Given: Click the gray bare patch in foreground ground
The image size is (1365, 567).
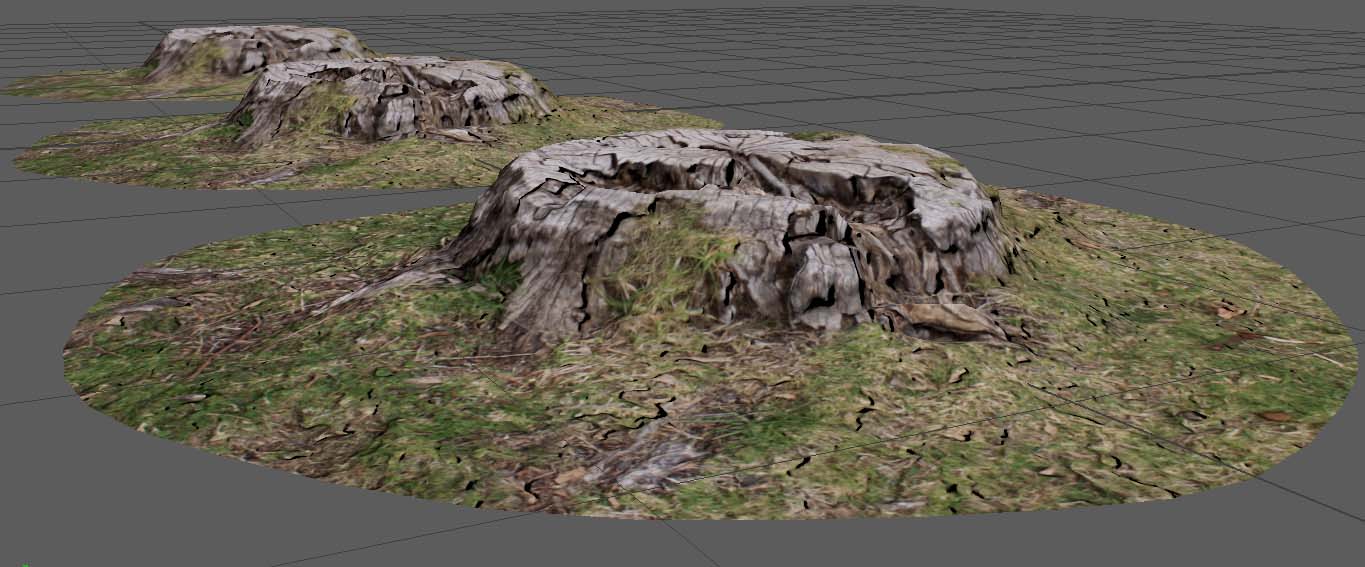Looking at the screenshot, I should pos(650,460).
